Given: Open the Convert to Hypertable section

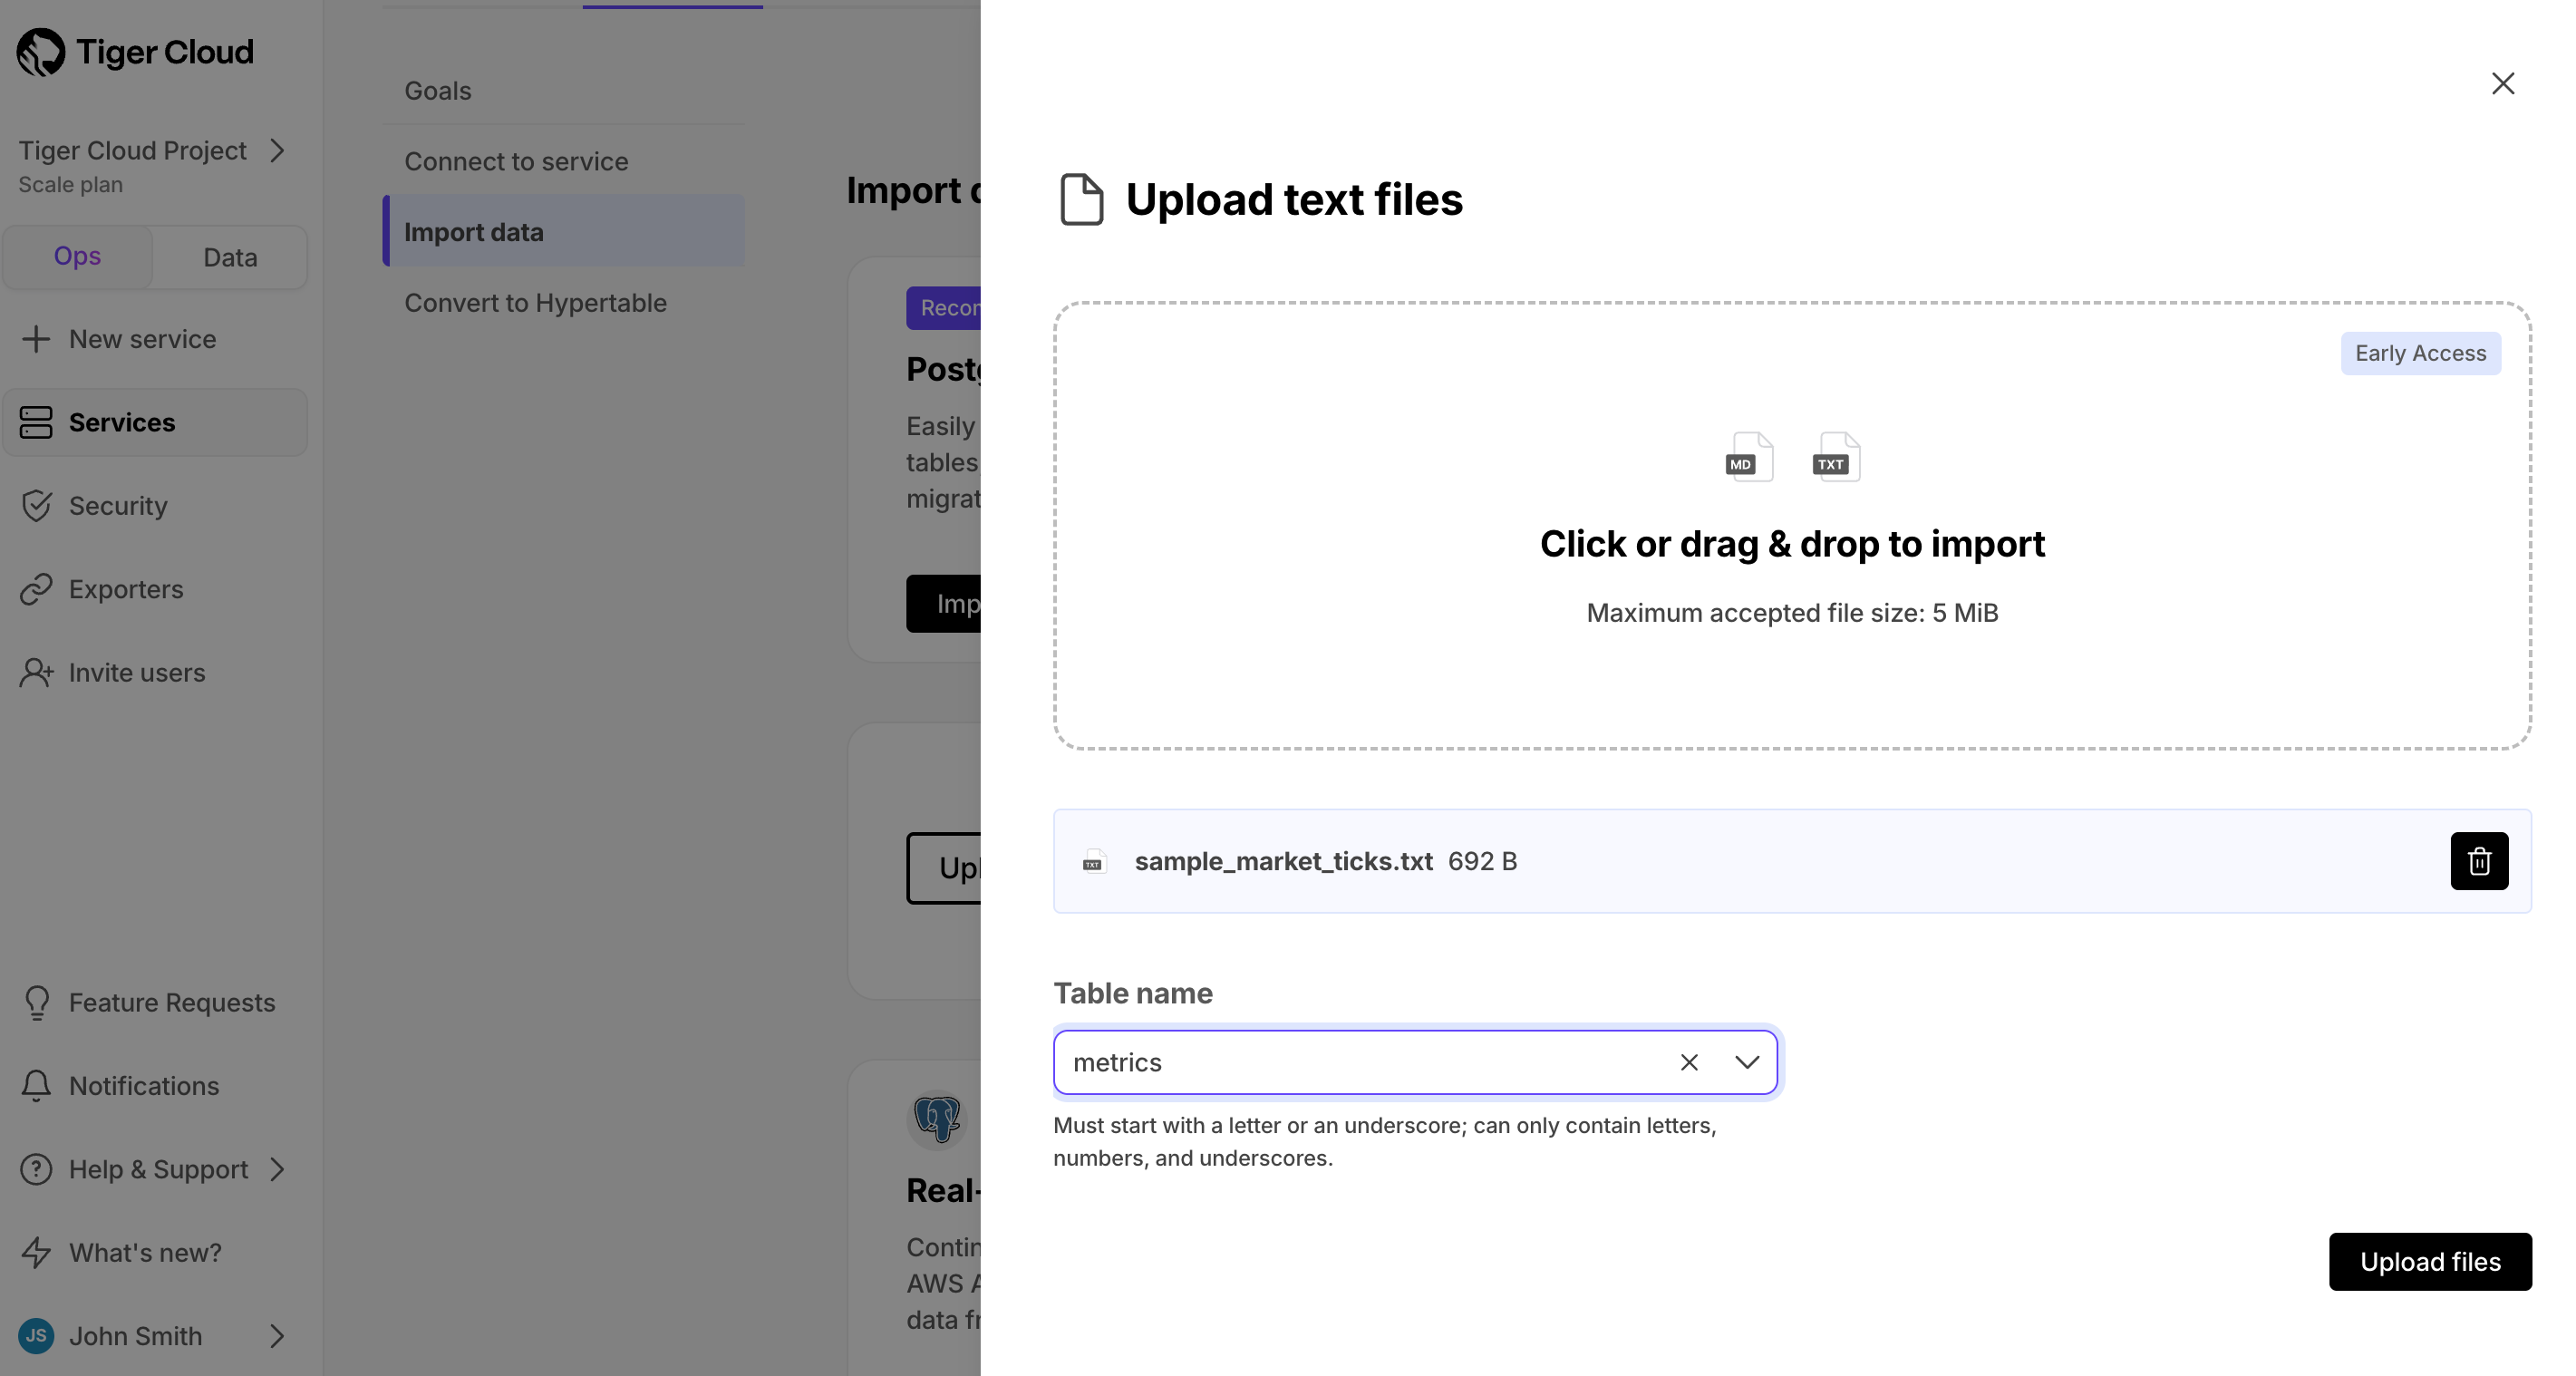Looking at the screenshot, I should tap(536, 302).
